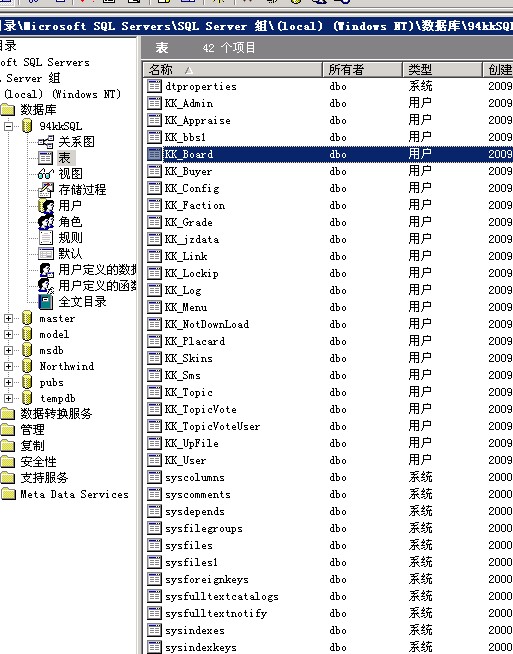Select the KK_Buyer table row
Viewport: 513px width, 654px height.
[328, 171]
